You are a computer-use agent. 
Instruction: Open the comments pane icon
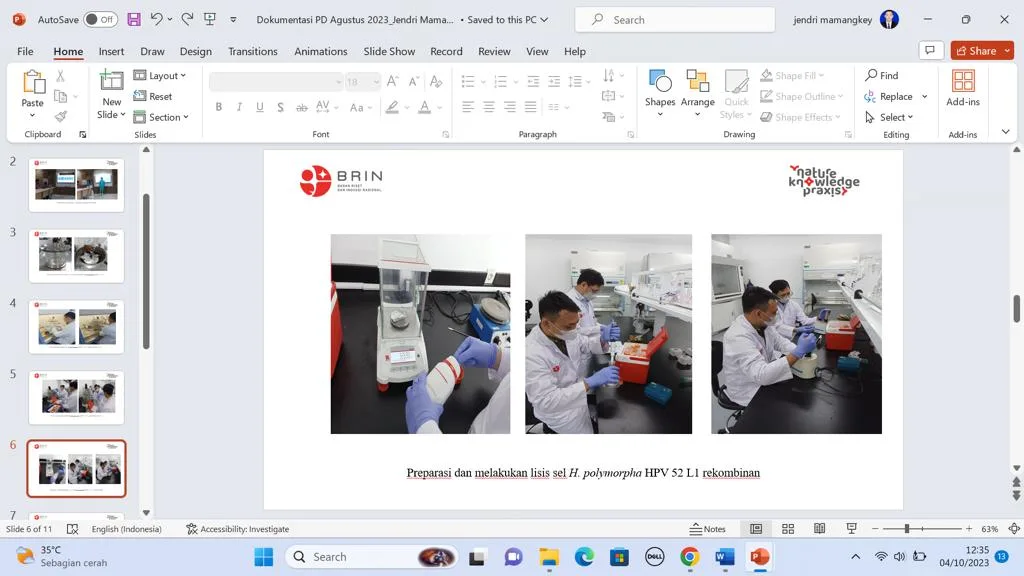[930, 50]
